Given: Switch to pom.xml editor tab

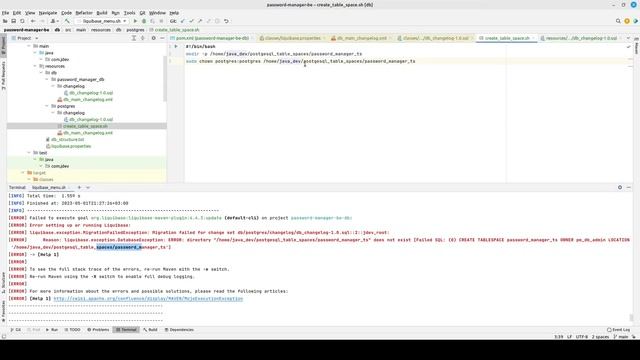Looking at the screenshot, I should (212, 38).
